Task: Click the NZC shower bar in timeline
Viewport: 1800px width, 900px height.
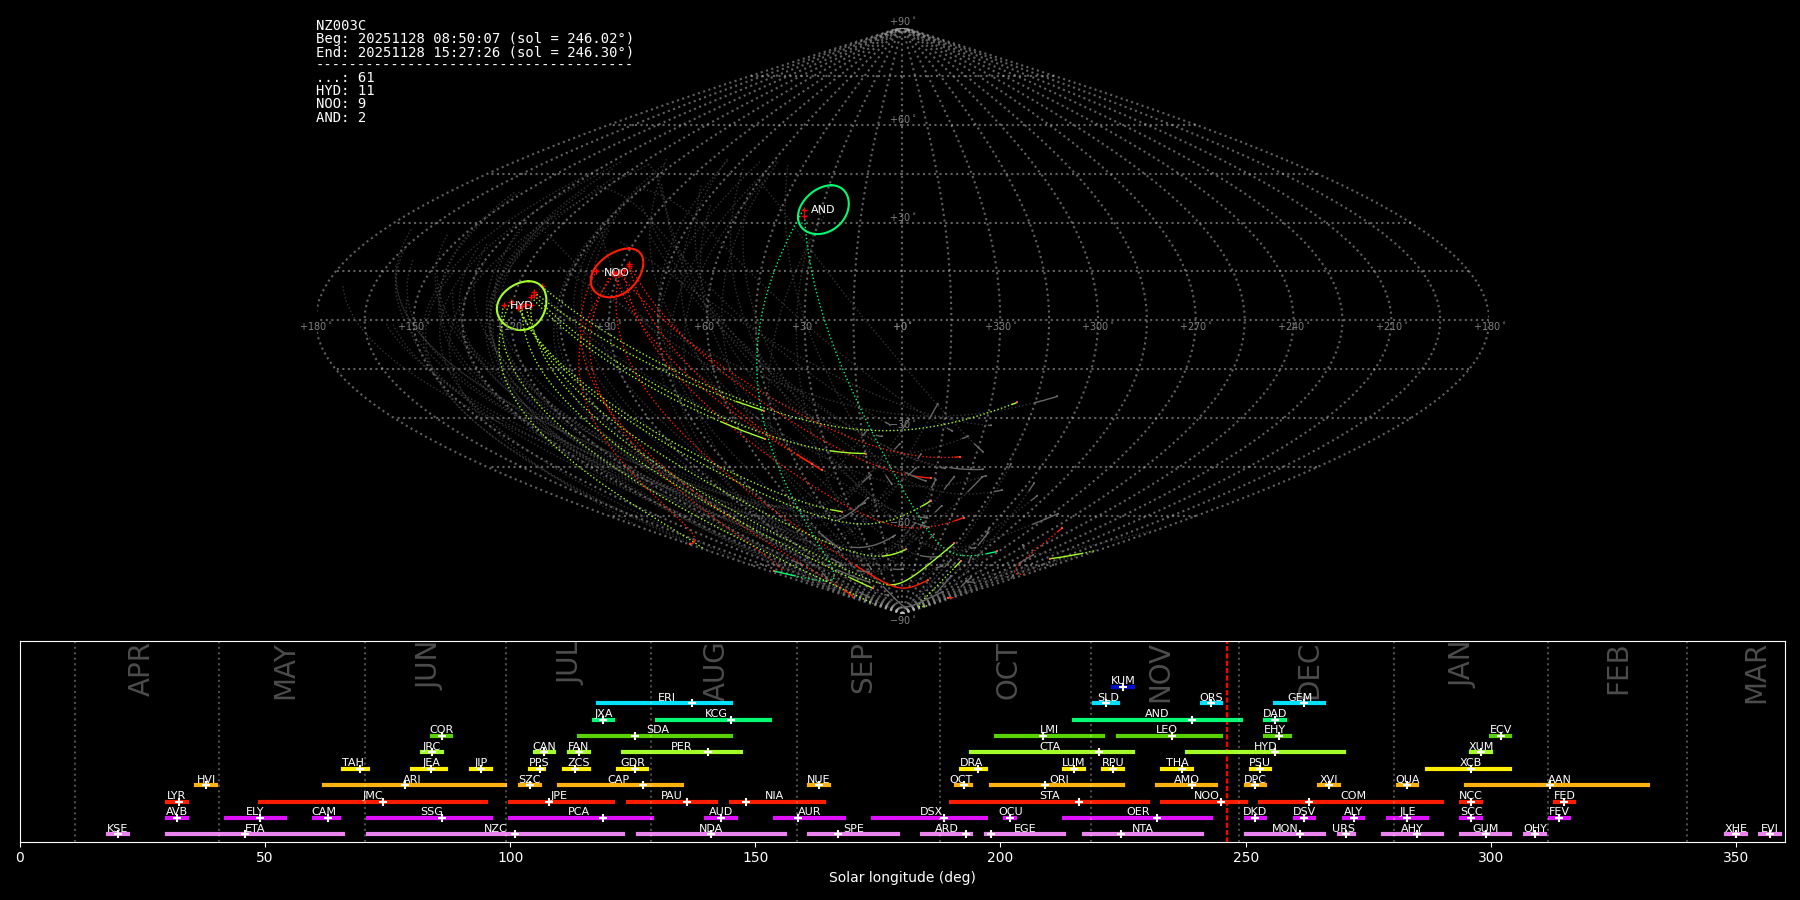Action: point(495,834)
